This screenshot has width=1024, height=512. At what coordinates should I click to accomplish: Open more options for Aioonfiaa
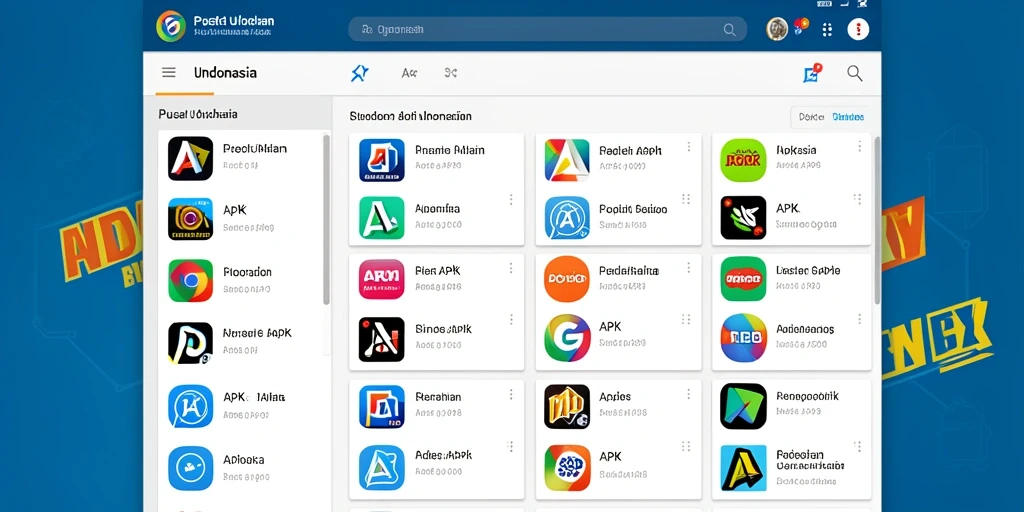[x=511, y=199]
